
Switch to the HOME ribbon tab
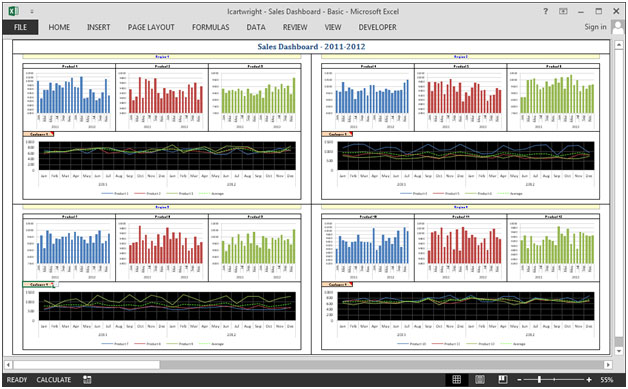pyautogui.click(x=59, y=27)
